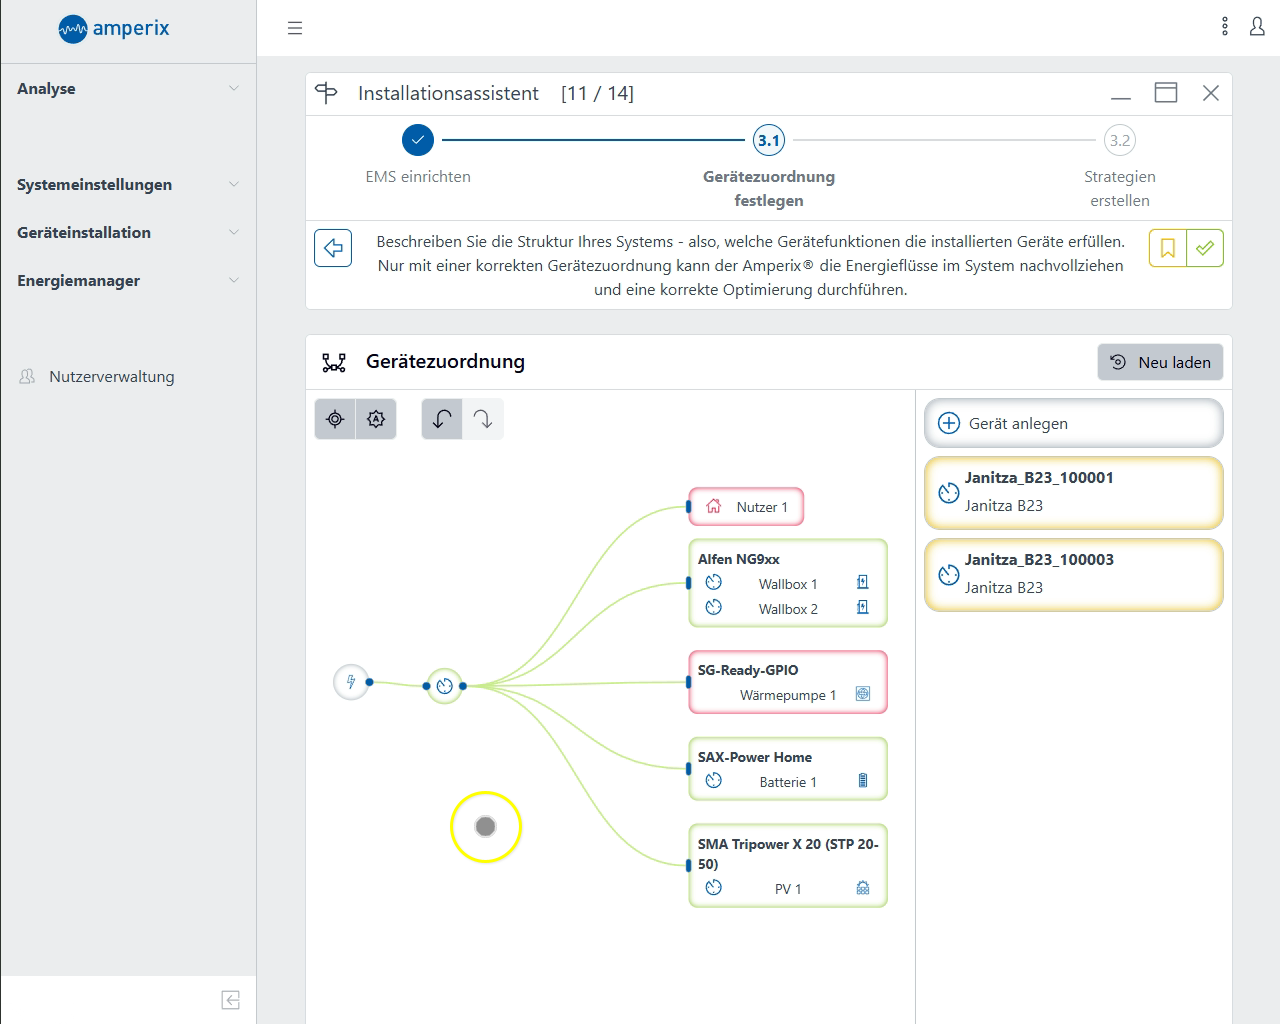
Task: Open the three-dot options menu
Action: (x=1225, y=27)
